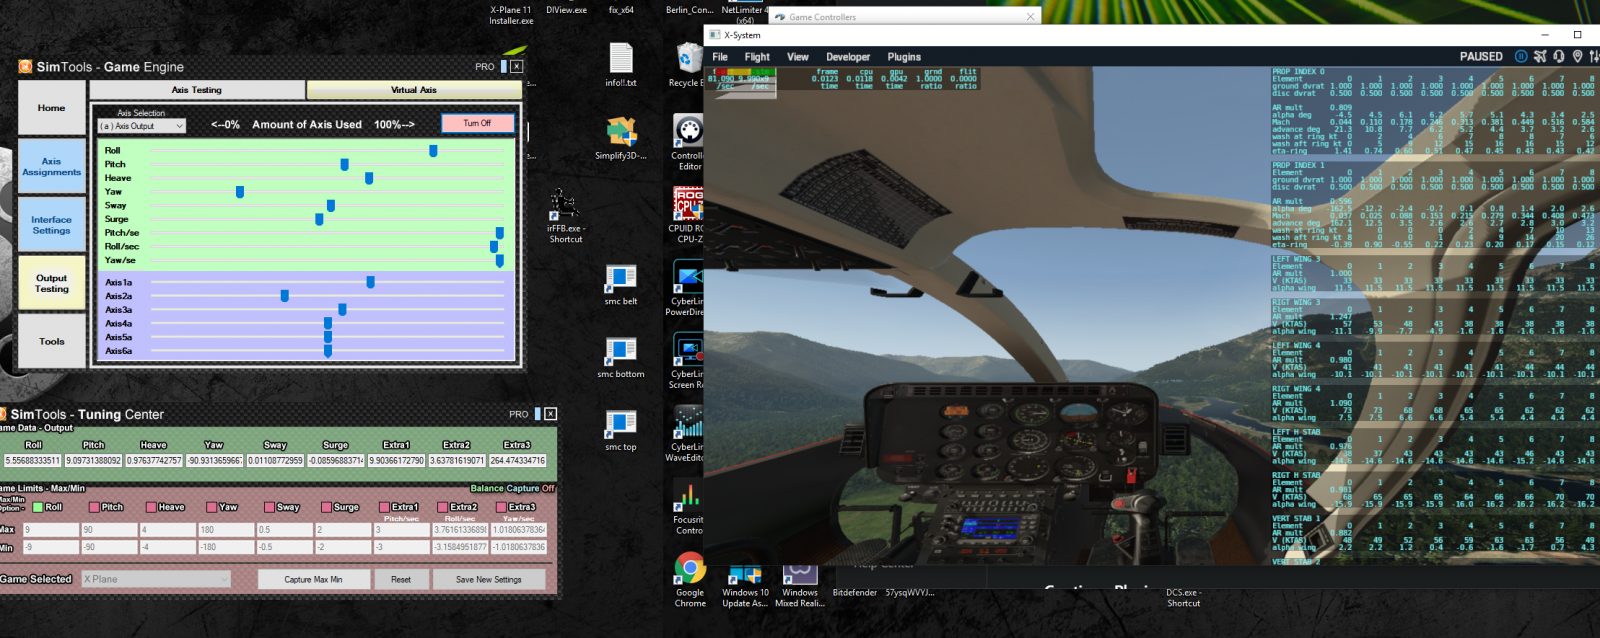Open the Controller Editor desktop icon
1600x638 pixels.
(x=688, y=142)
